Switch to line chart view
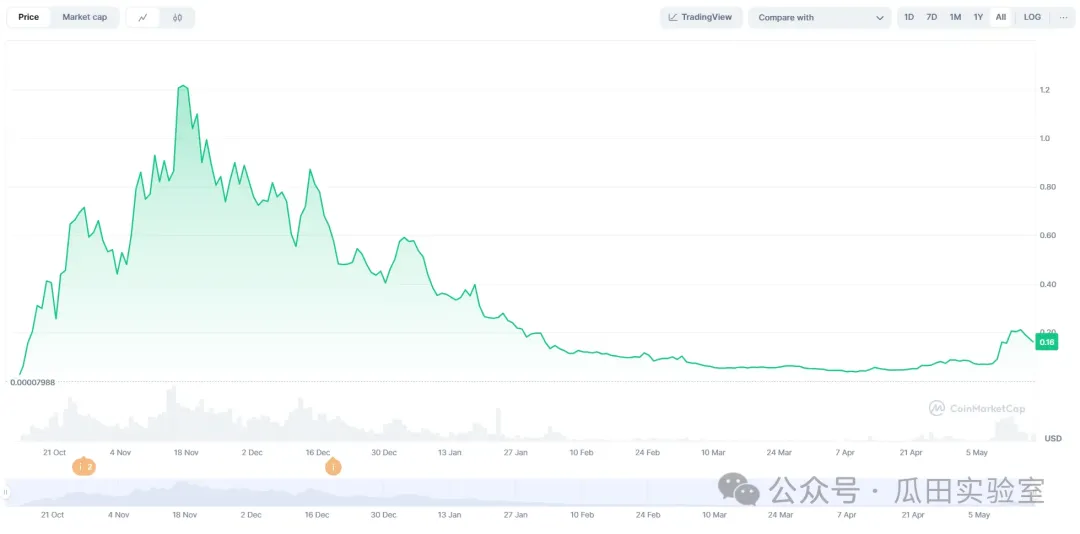1080x534 pixels. pos(143,17)
